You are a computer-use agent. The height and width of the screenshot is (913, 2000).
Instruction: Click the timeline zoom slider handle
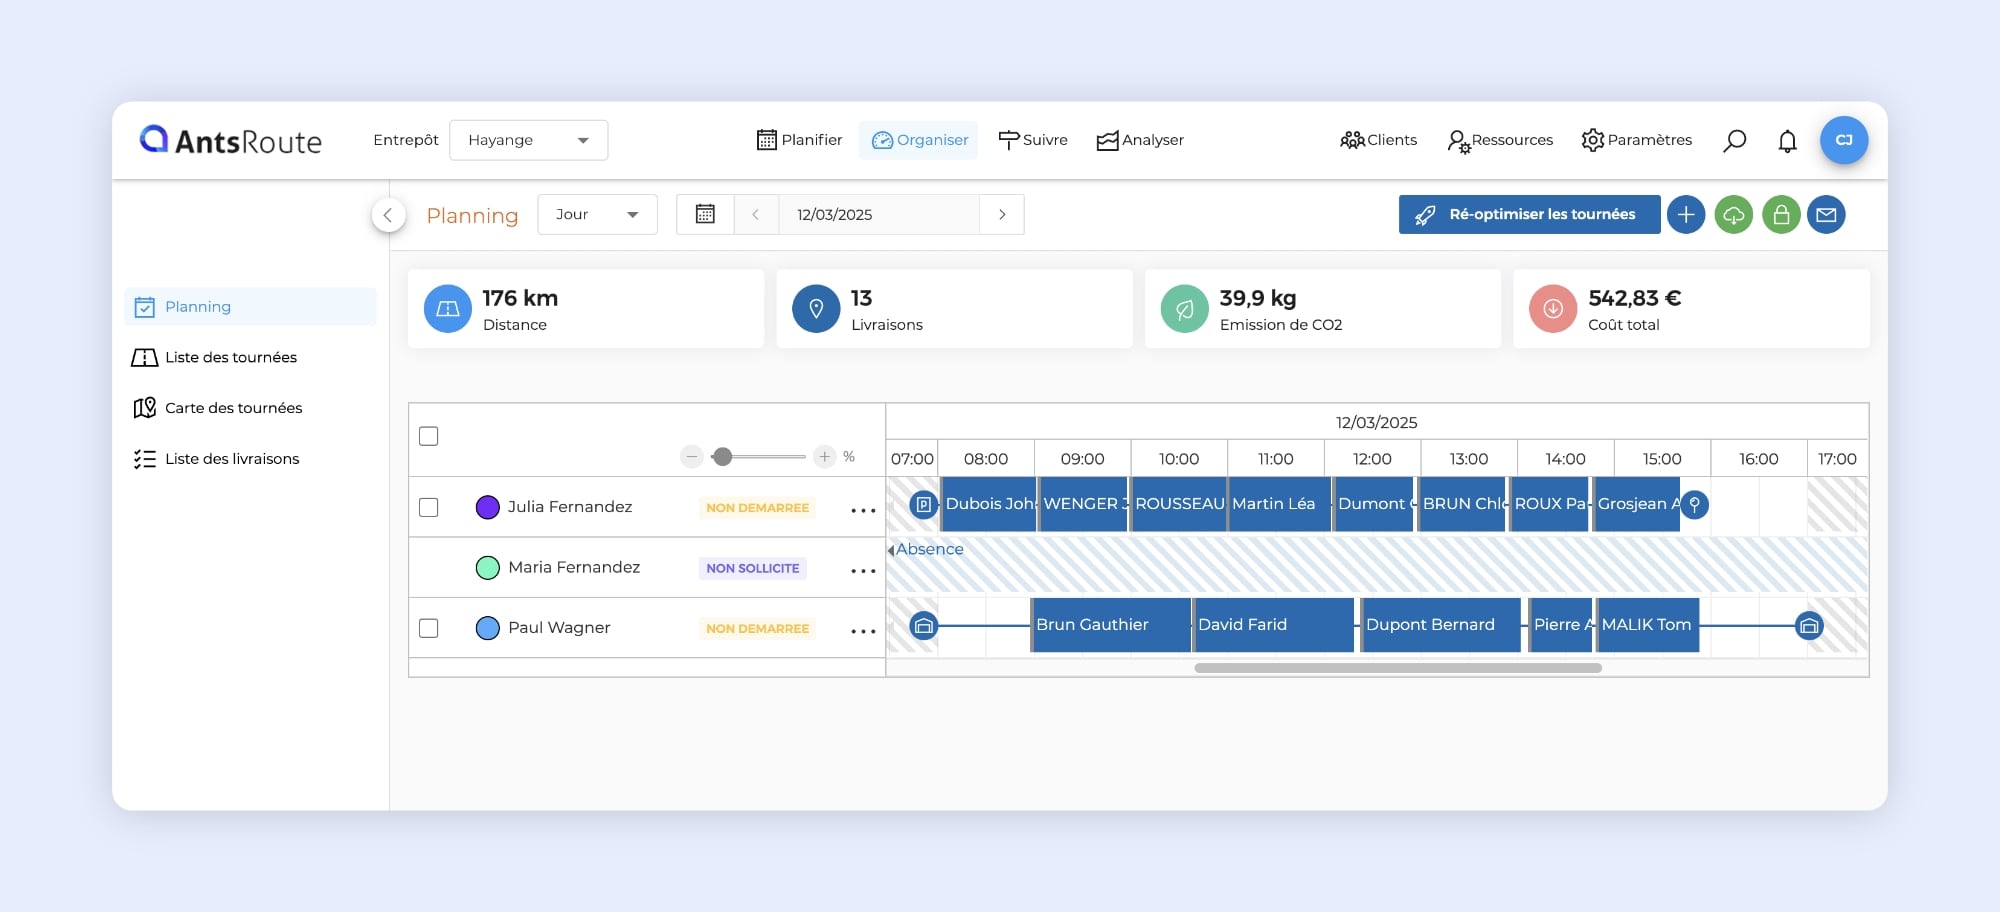(x=722, y=457)
